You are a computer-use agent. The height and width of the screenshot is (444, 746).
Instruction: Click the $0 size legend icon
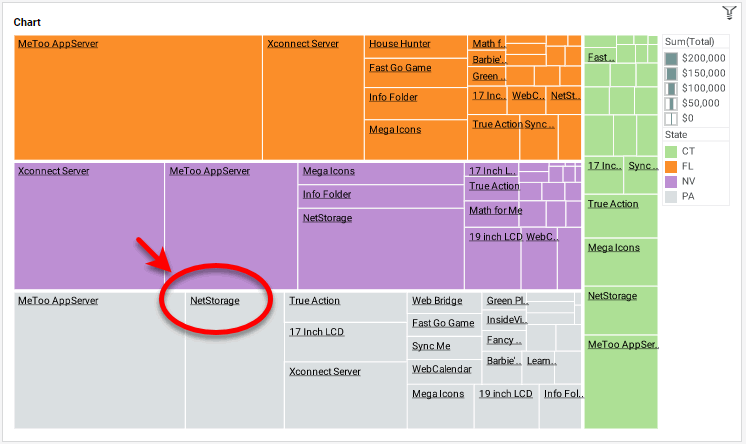[671, 118]
